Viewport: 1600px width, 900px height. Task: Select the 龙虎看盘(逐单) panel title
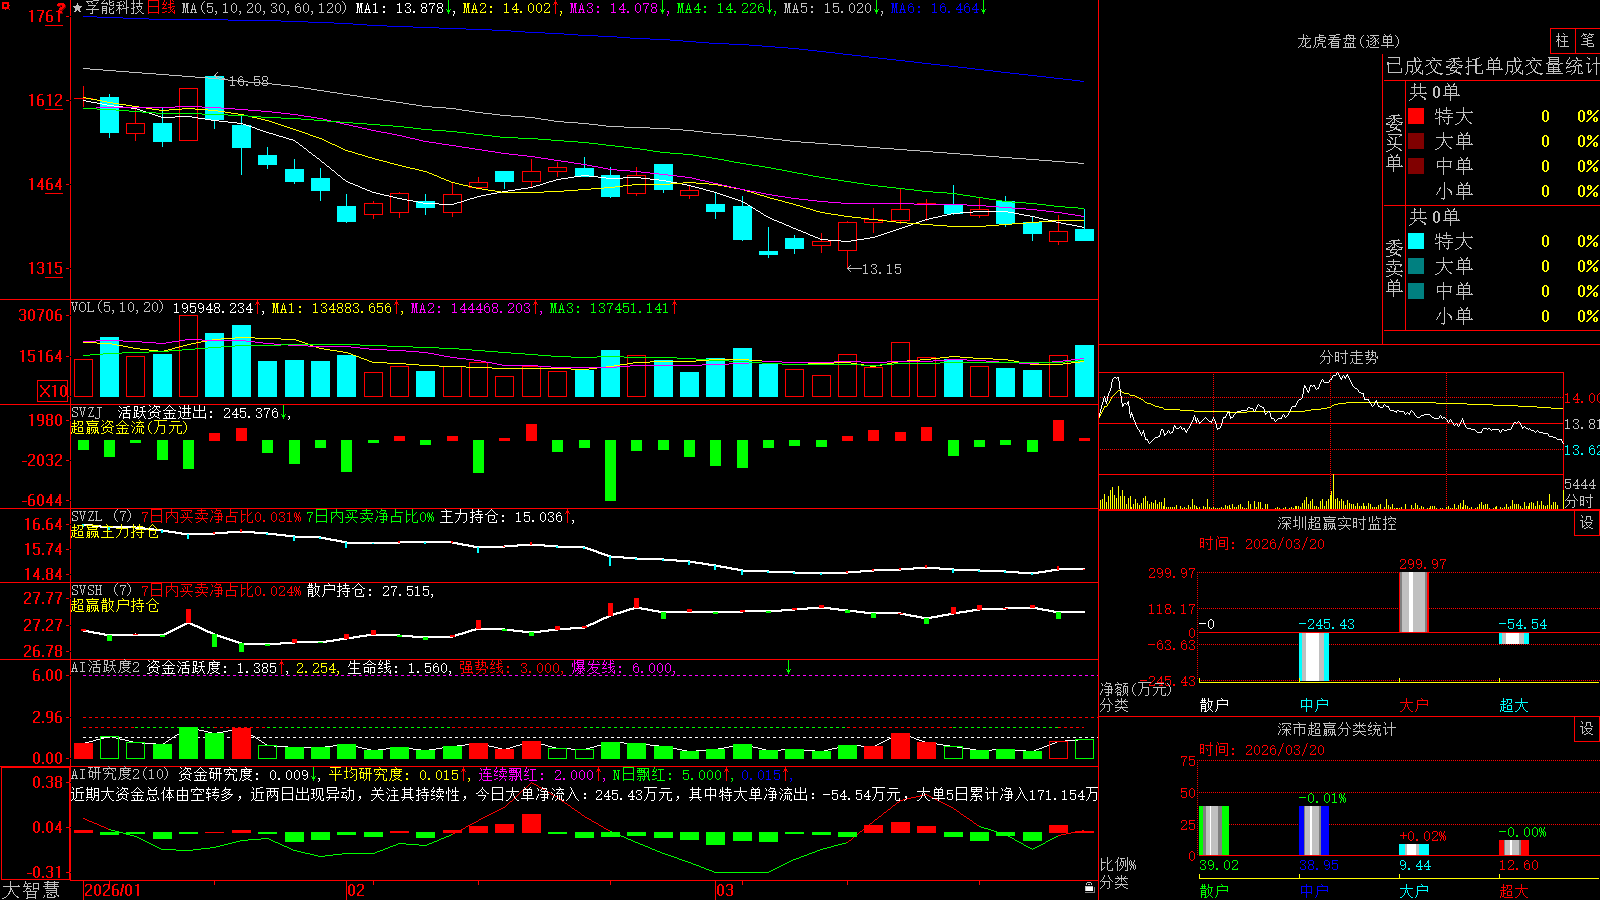click(x=1348, y=41)
